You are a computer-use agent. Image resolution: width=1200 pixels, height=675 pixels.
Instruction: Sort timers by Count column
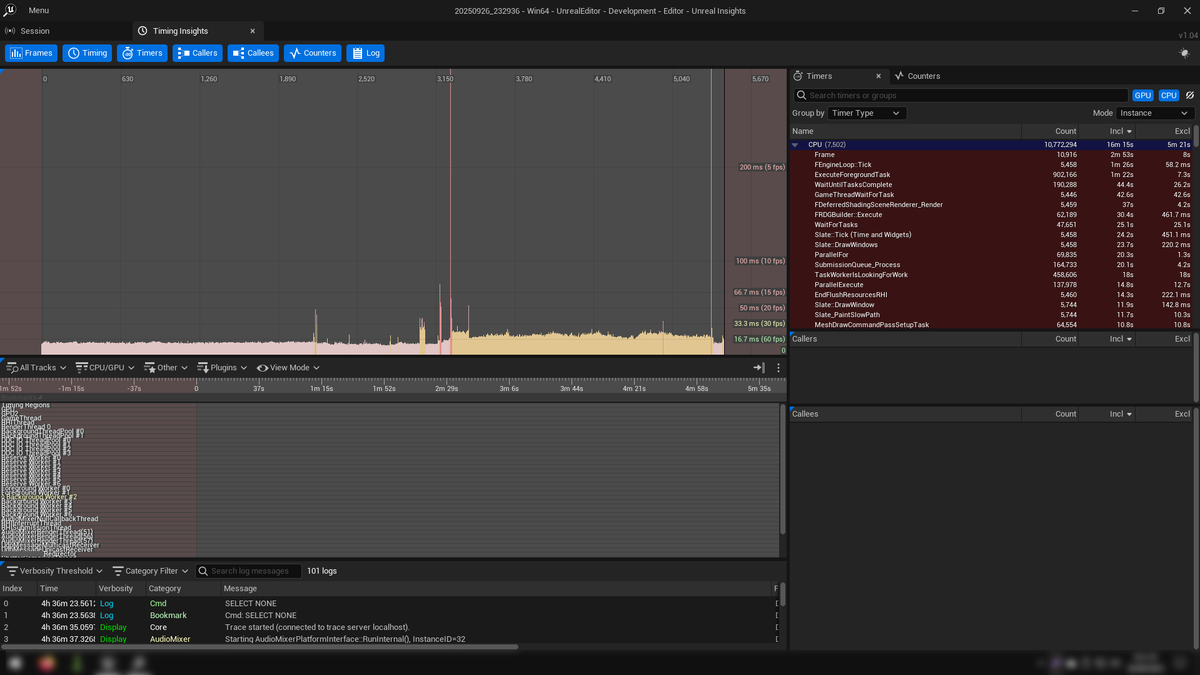click(1051, 131)
